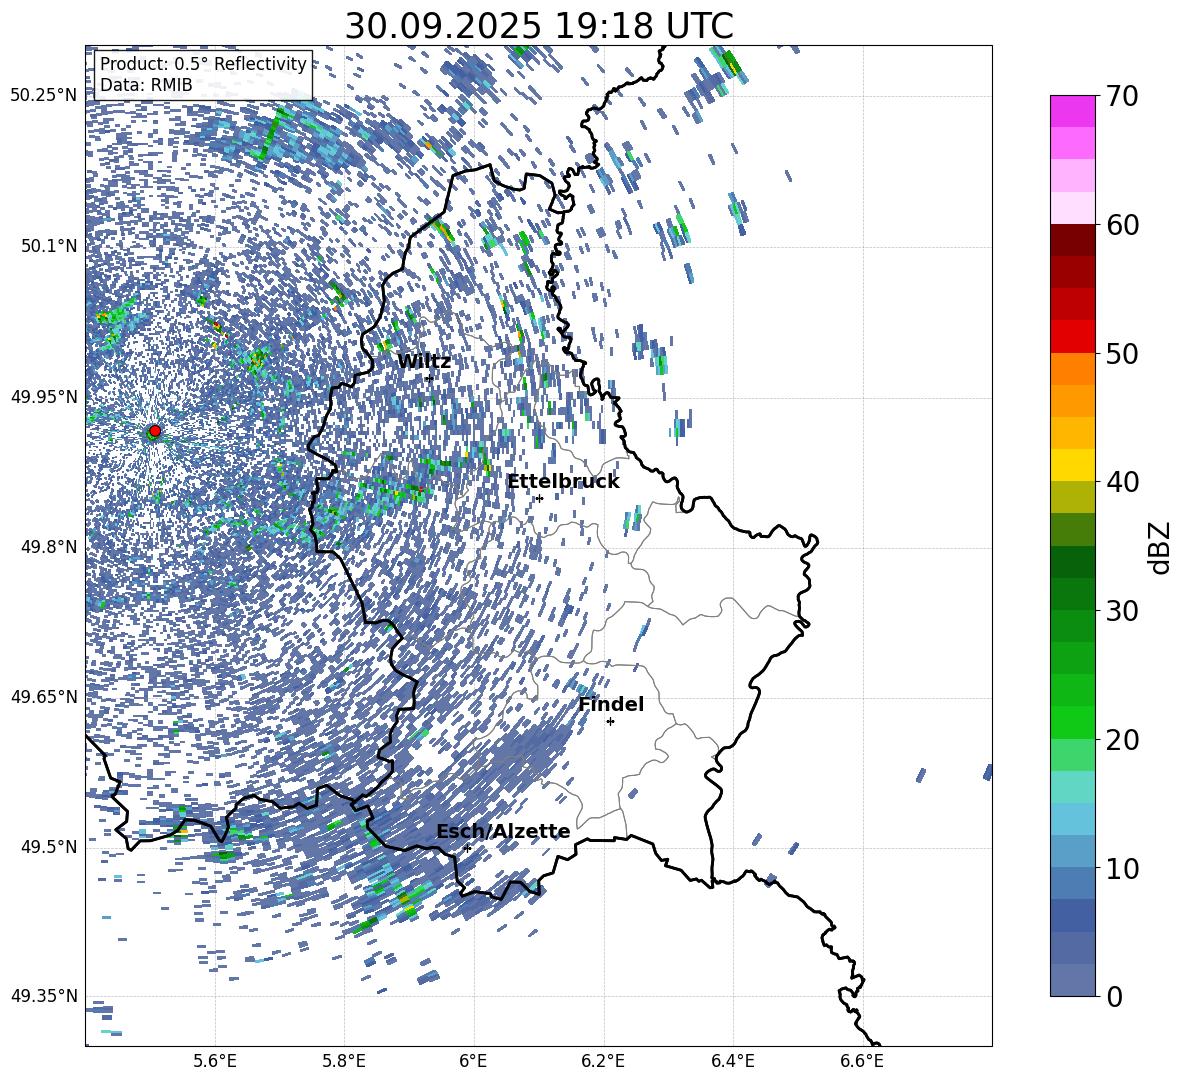The image size is (1184, 1081).
Task: Click the 49.35°N latitude label
Action: click(x=44, y=996)
